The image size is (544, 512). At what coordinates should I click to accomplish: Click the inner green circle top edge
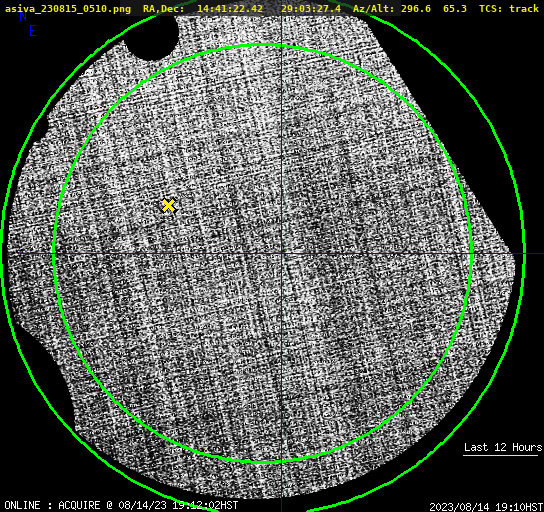[x=263, y=45]
